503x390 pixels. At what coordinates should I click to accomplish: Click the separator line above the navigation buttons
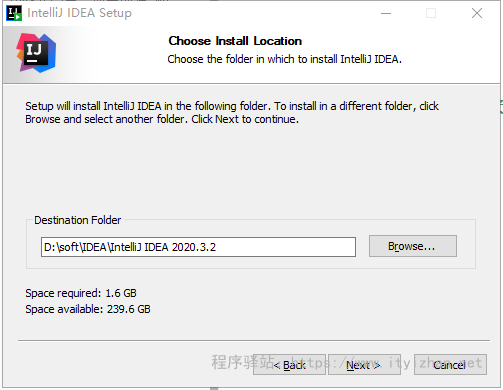point(254,340)
